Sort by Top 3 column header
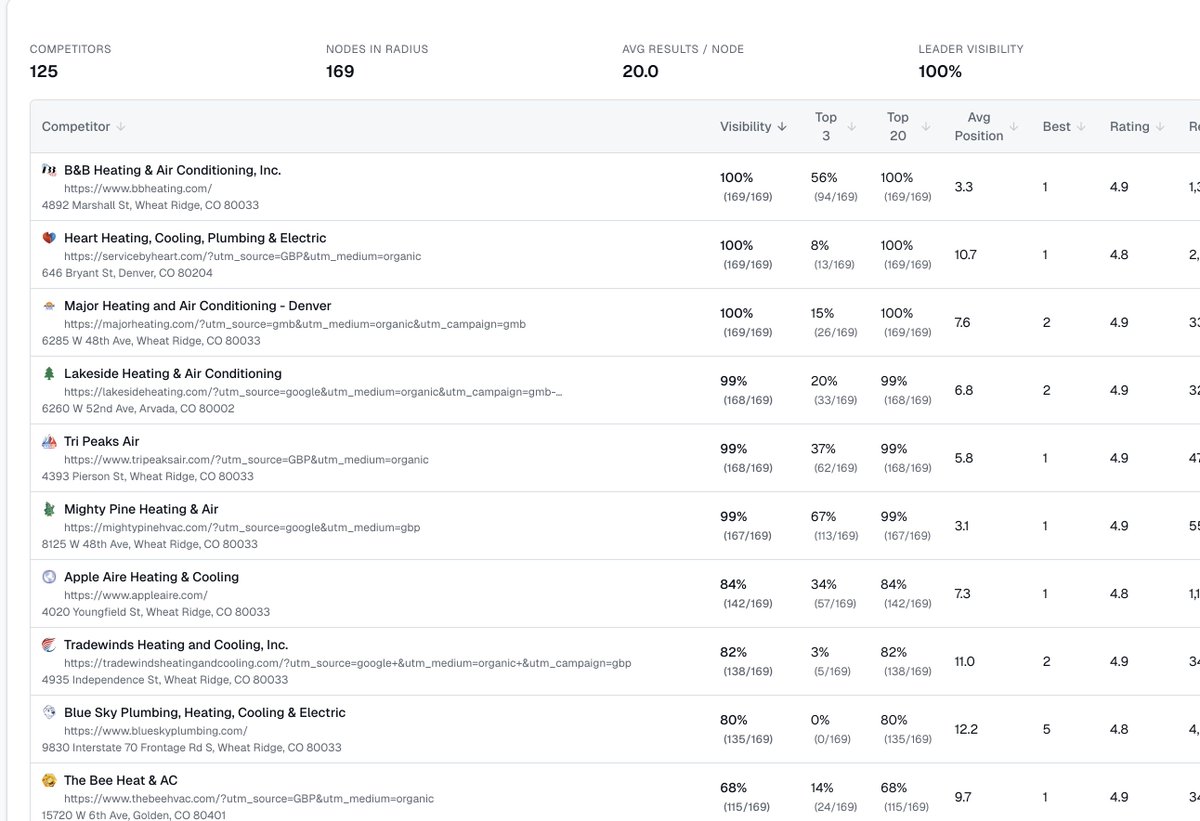The image size is (1200, 821). coord(834,126)
